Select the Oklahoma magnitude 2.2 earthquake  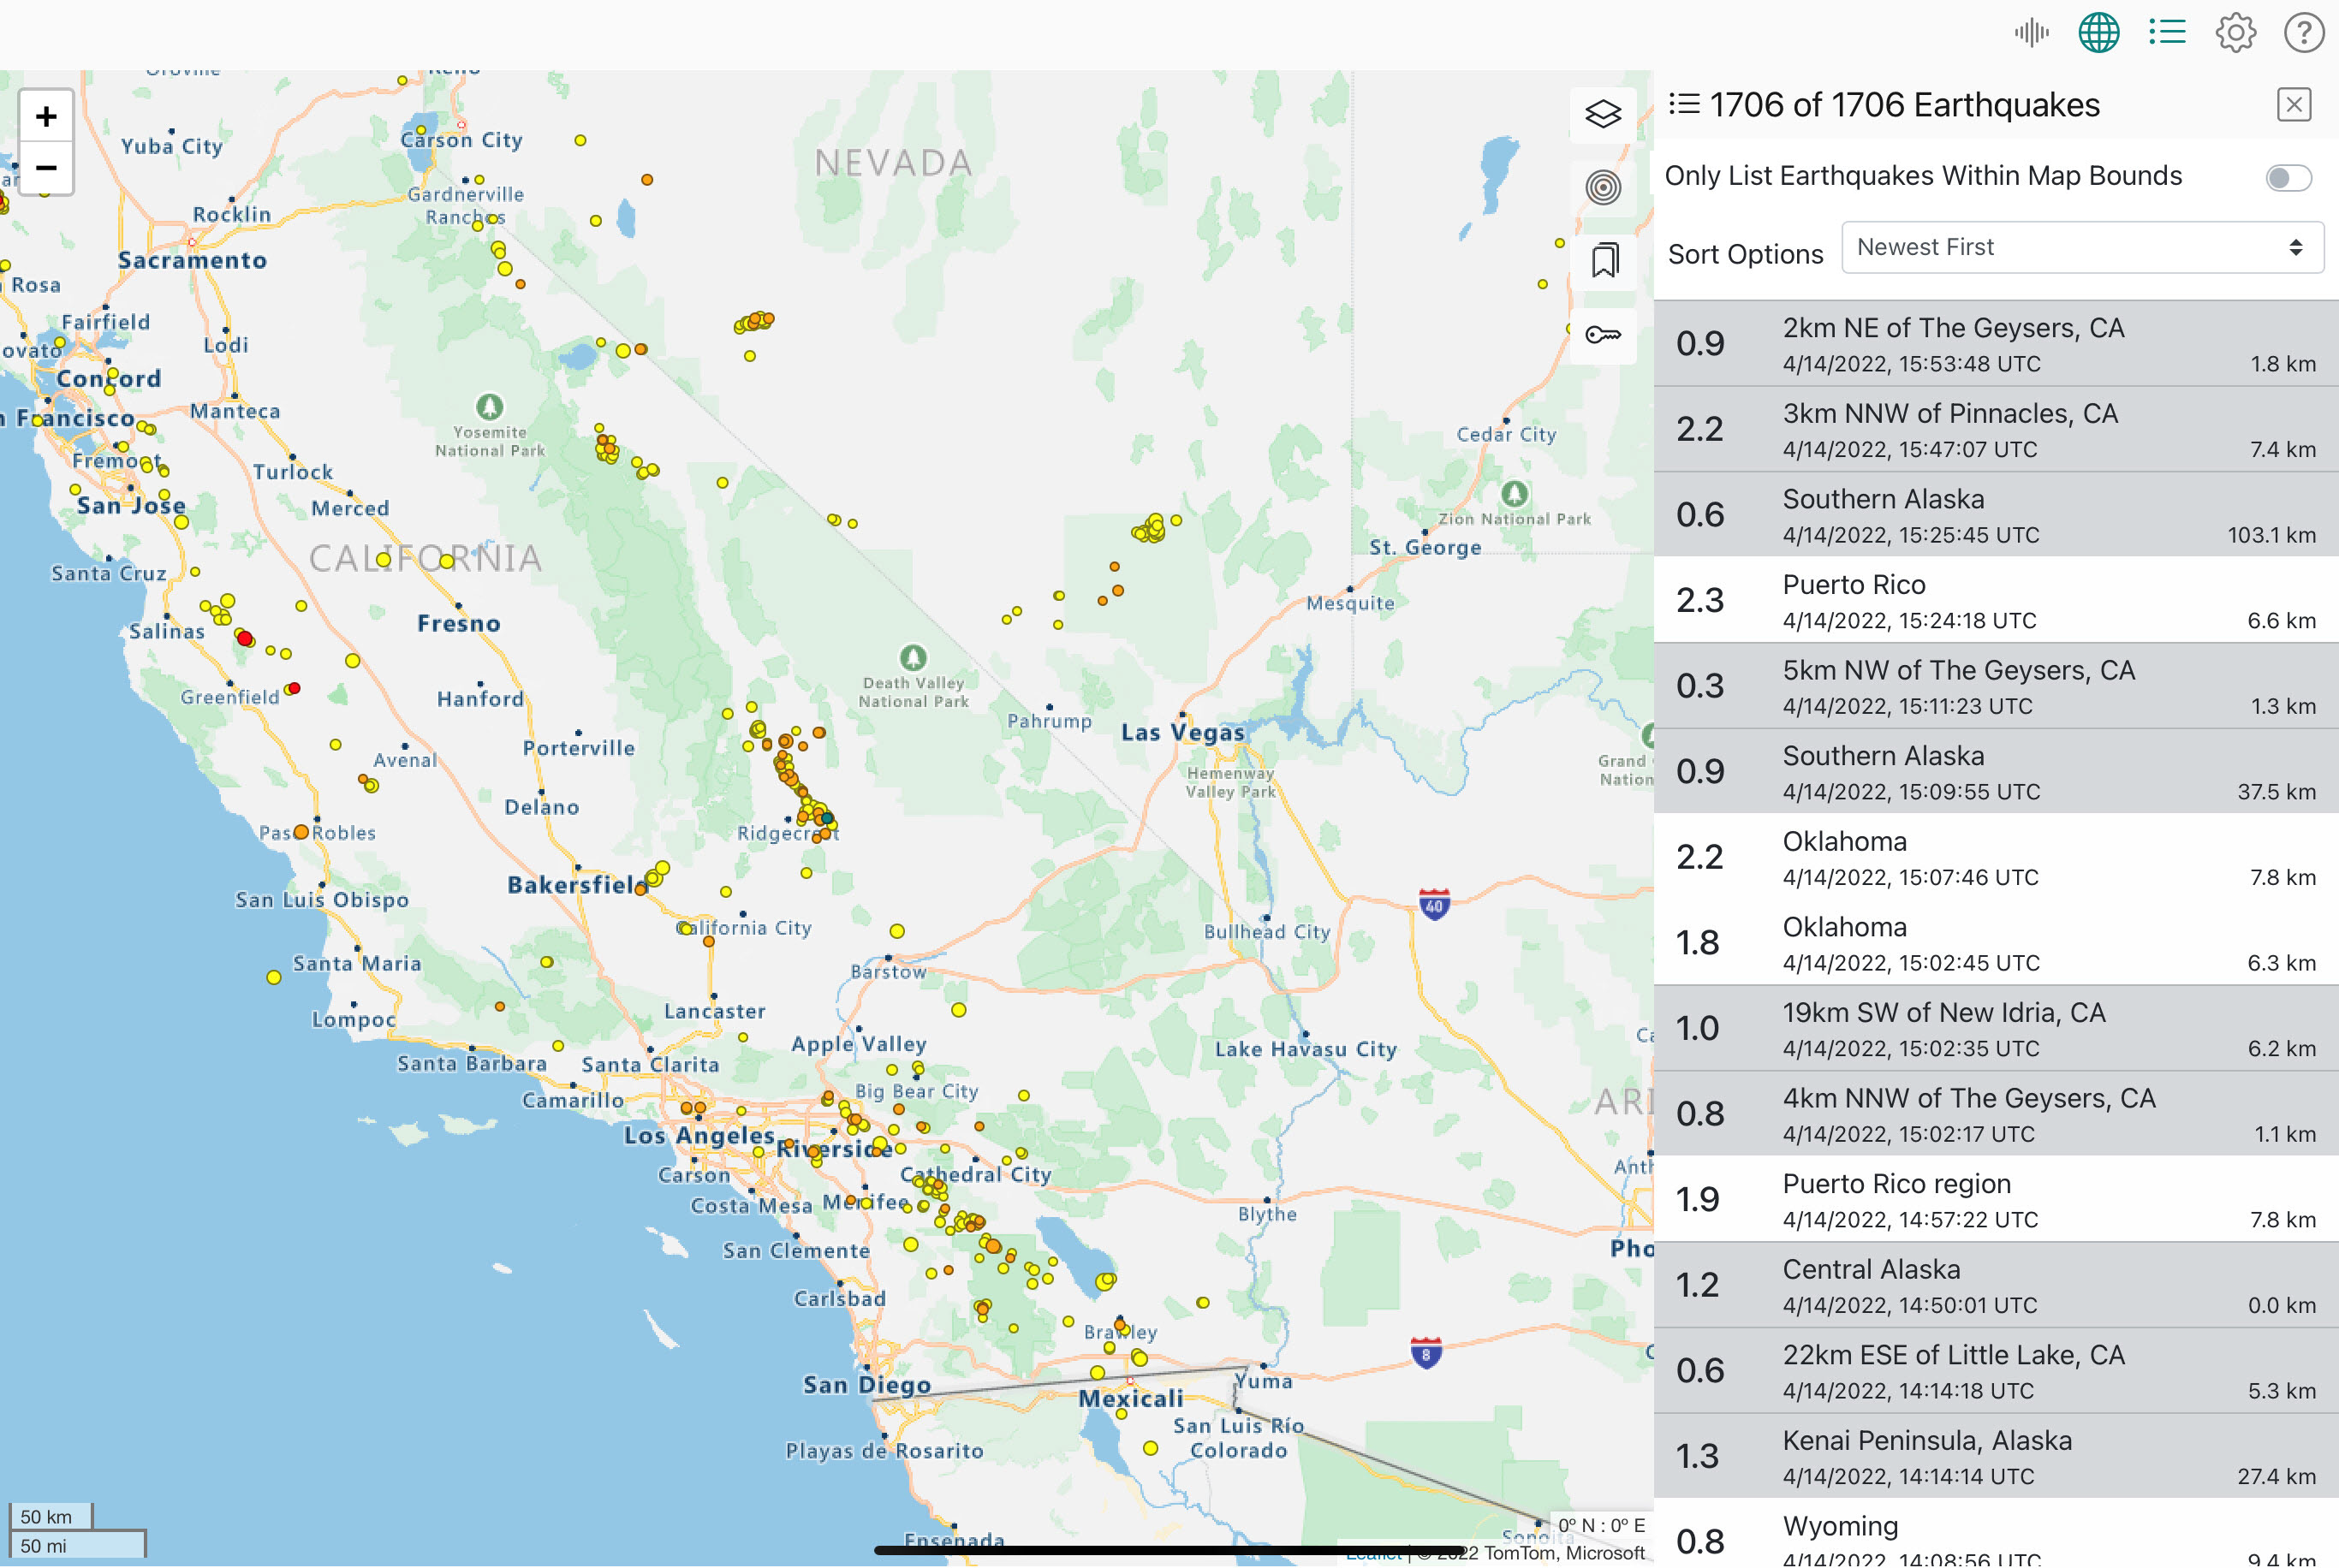click(x=2000, y=857)
